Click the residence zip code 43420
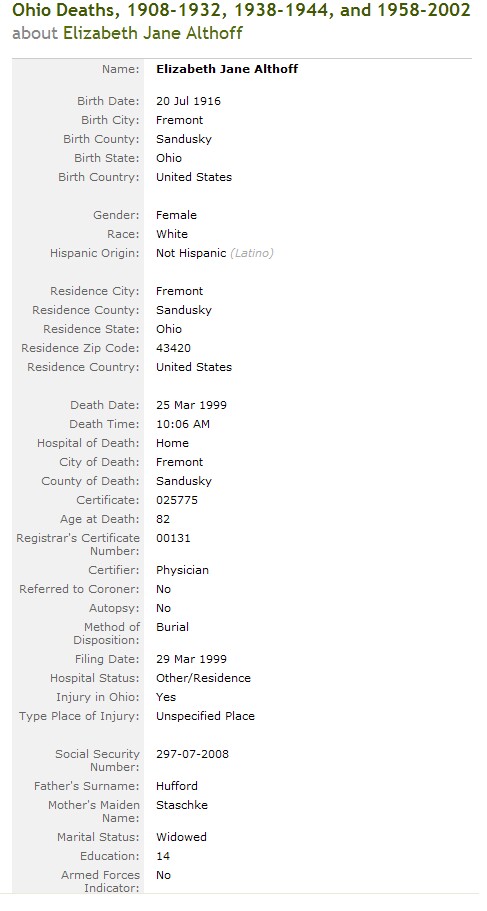This screenshot has width=487, height=911. 173,349
